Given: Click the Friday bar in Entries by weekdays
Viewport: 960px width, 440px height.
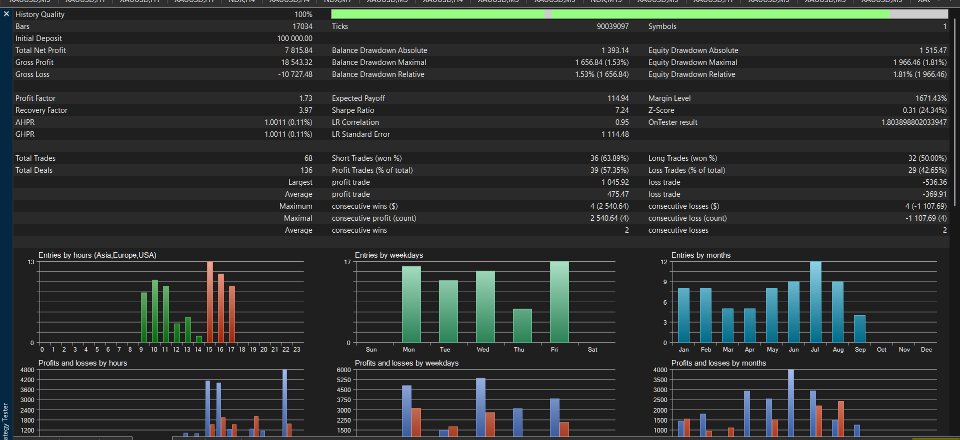Looking at the screenshot, I should (559, 302).
